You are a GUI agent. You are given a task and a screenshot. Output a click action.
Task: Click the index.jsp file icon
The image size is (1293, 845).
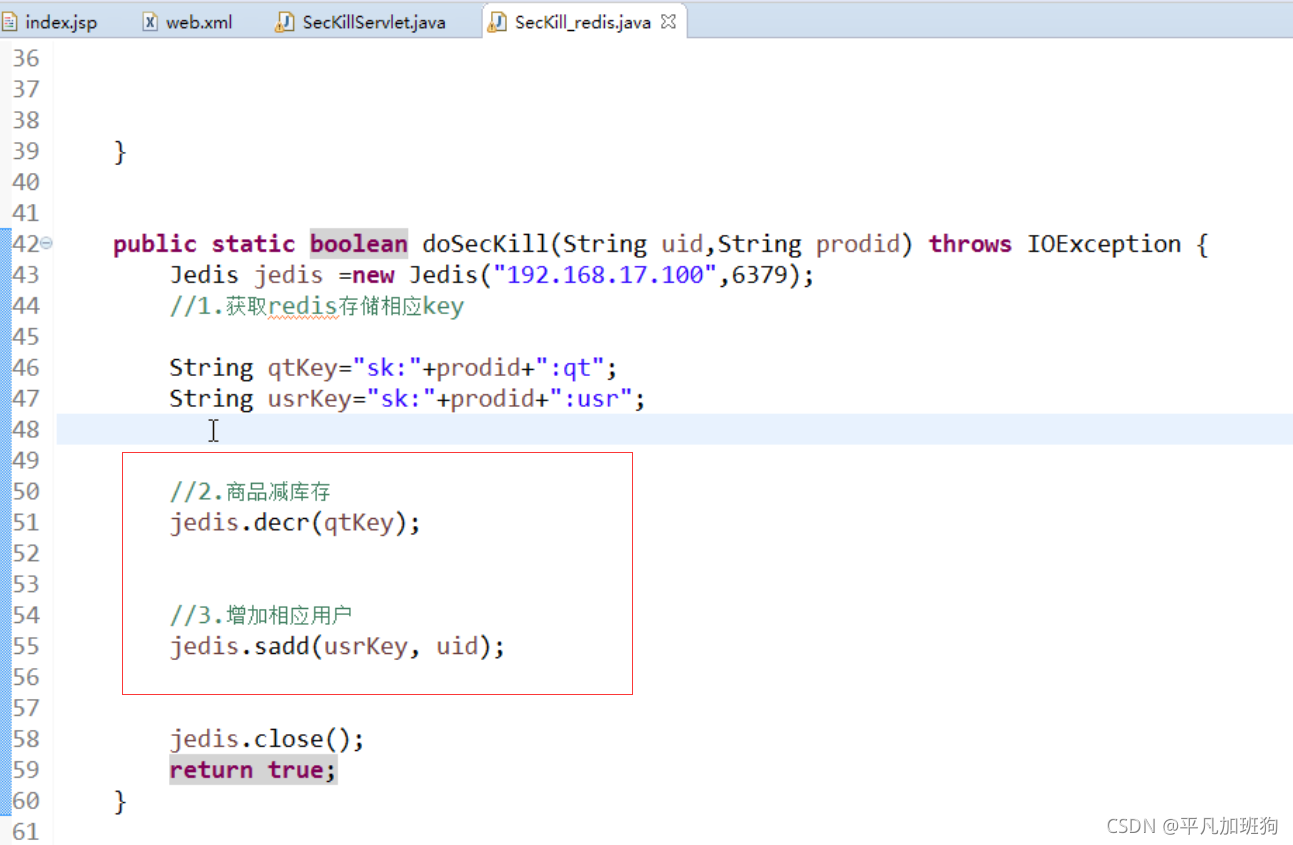coord(10,22)
